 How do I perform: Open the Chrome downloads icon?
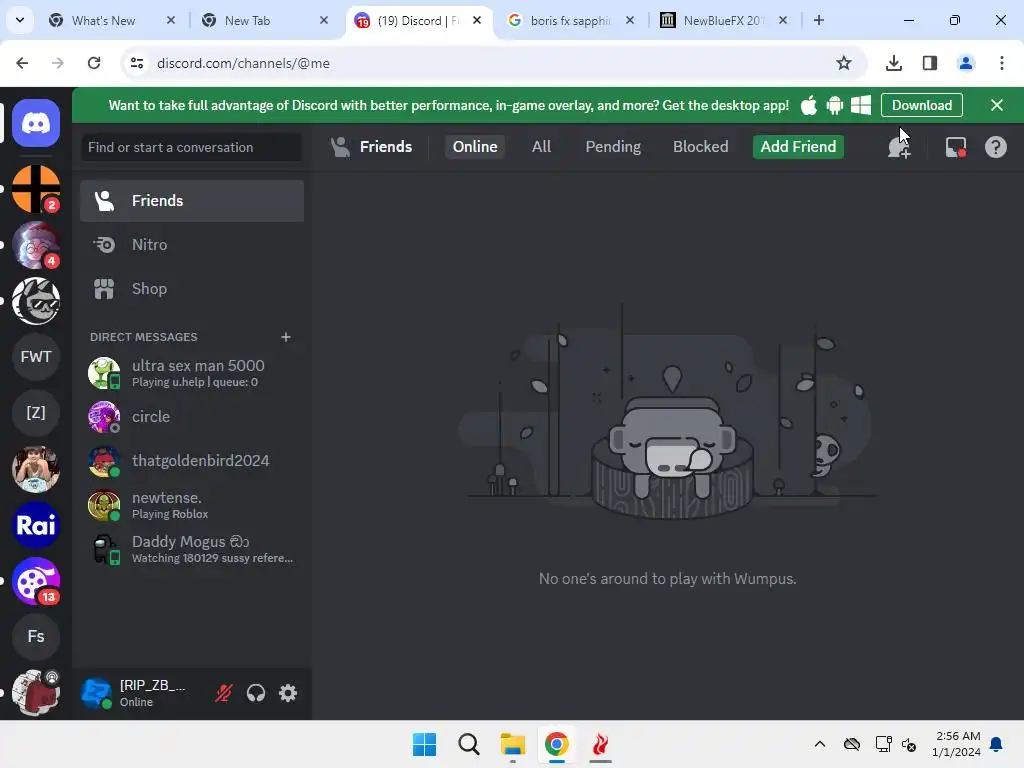tap(893, 63)
